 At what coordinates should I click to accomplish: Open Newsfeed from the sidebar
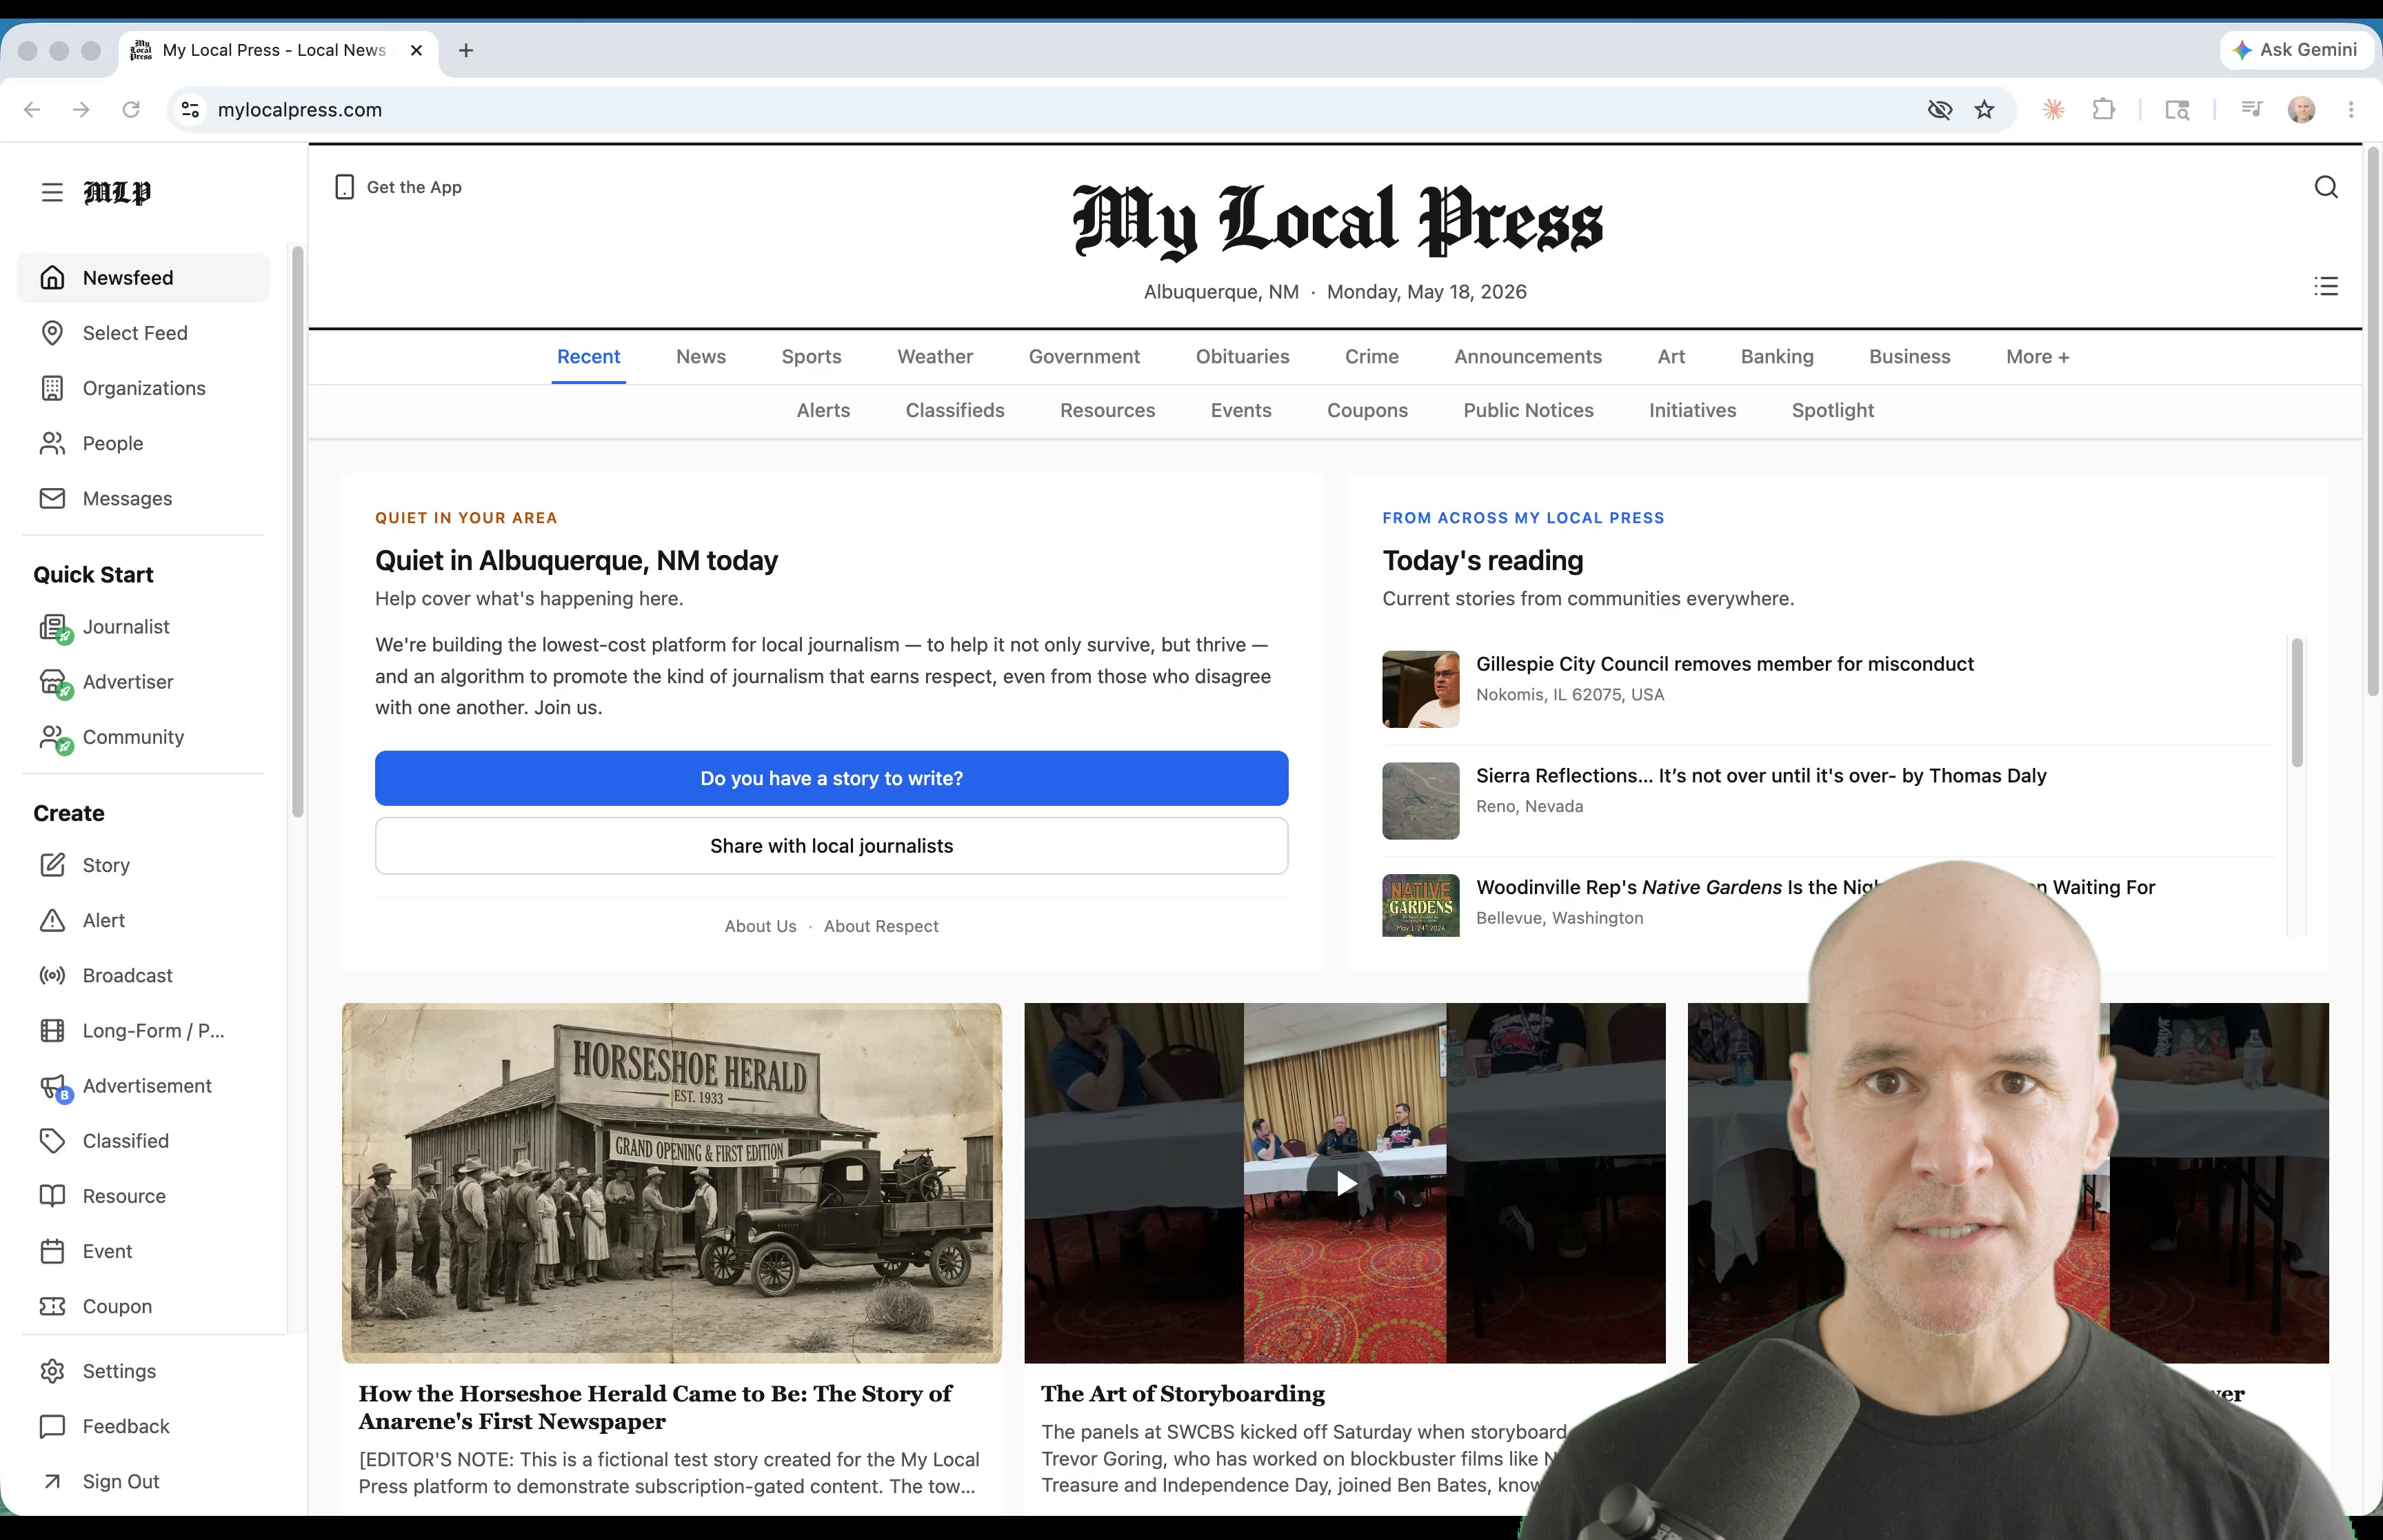(x=143, y=278)
